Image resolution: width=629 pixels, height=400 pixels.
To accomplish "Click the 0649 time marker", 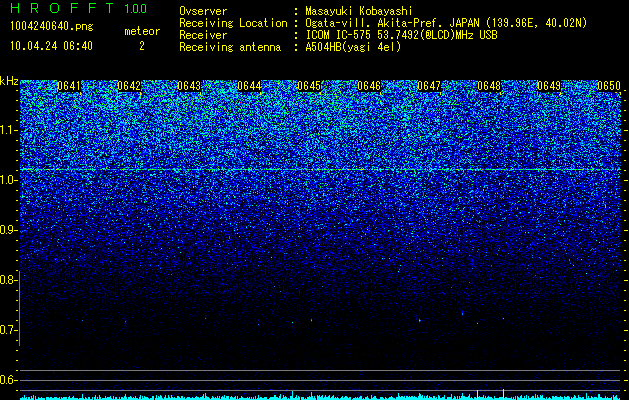I will 549,86.
